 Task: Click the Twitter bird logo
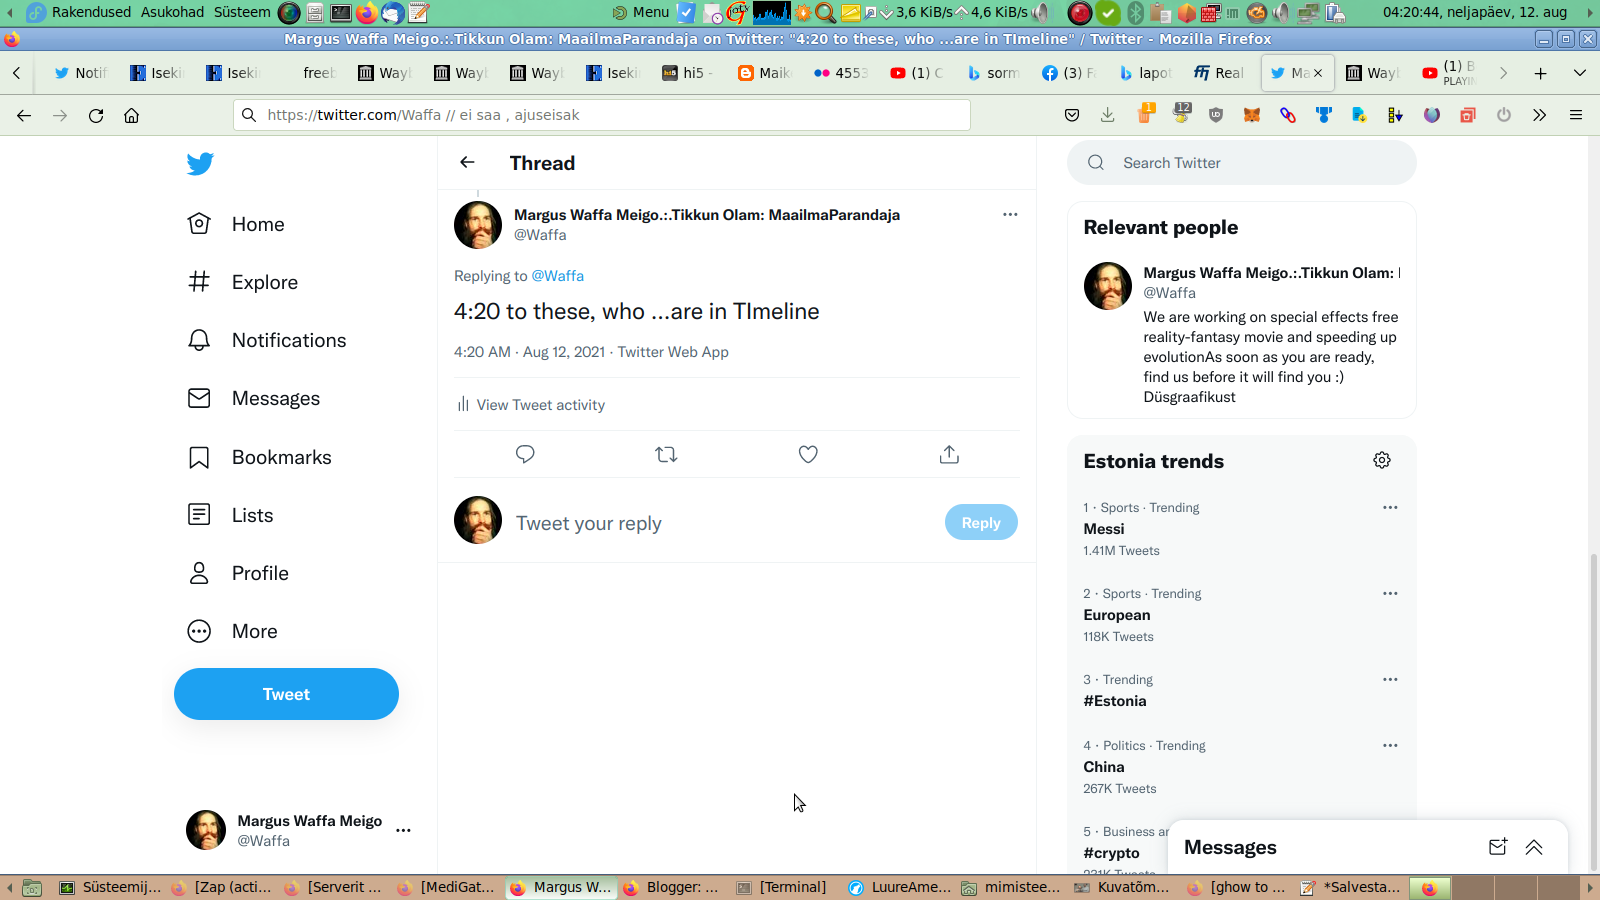[200, 164]
